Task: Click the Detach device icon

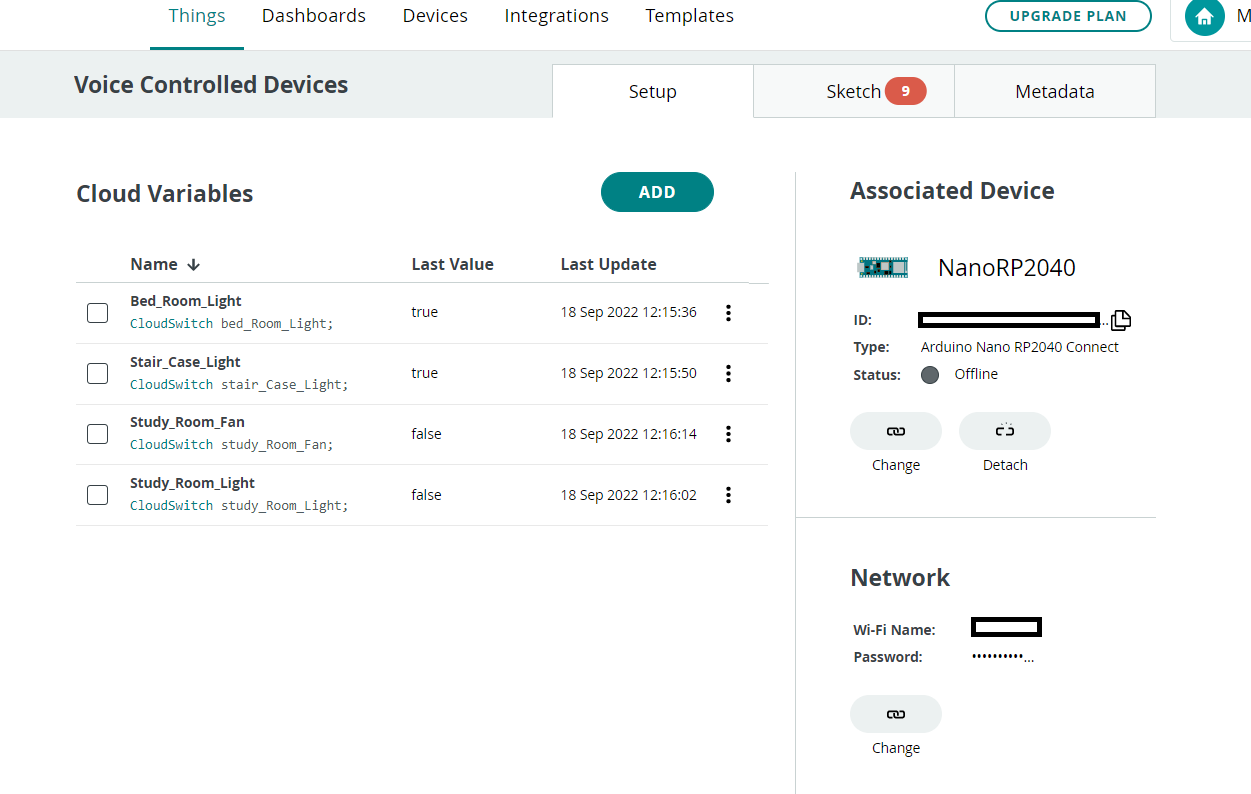Action: click(x=1004, y=430)
